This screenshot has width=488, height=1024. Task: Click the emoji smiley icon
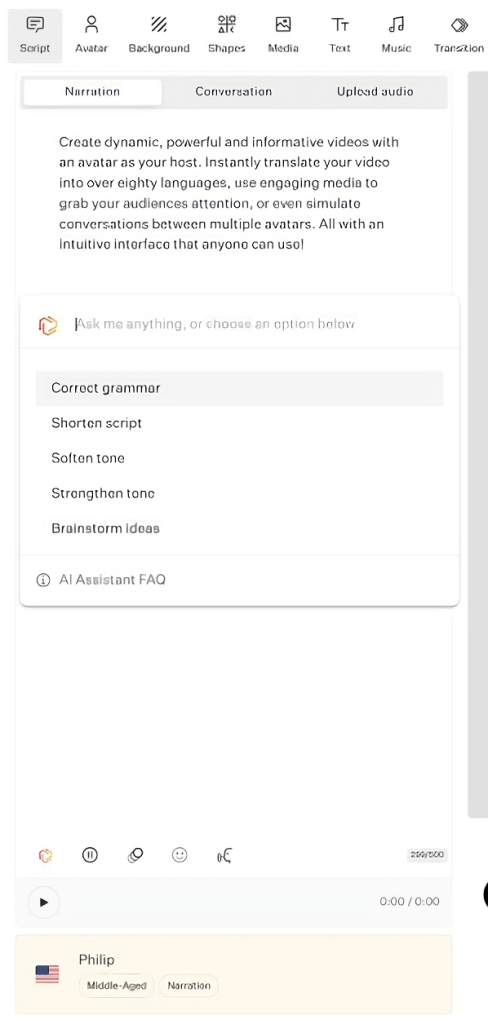pyautogui.click(x=180, y=855)
